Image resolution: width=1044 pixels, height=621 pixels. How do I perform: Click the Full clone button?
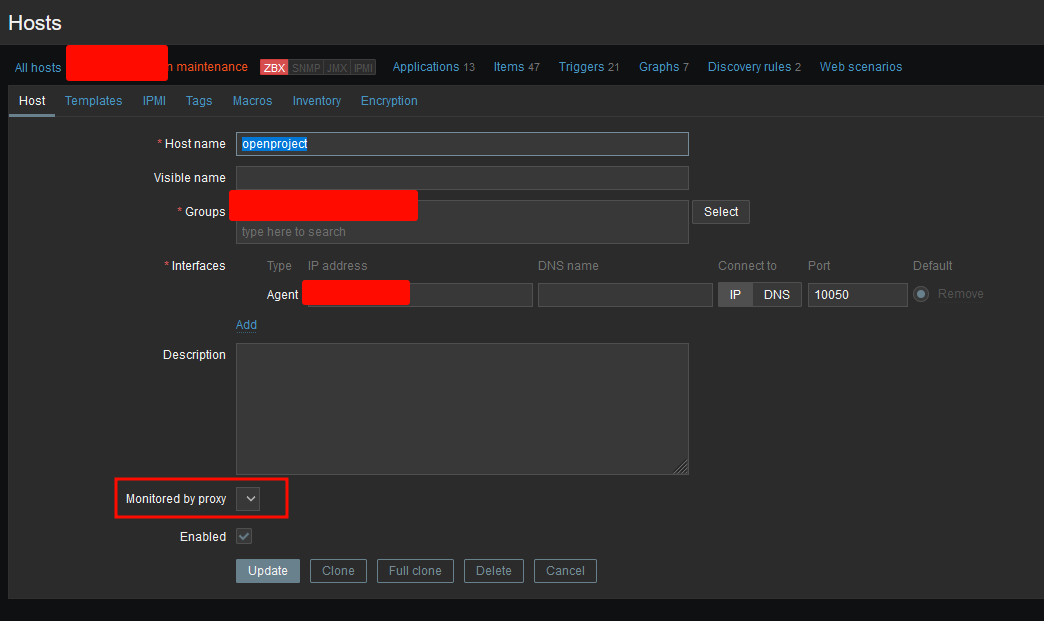click(415, 571)
